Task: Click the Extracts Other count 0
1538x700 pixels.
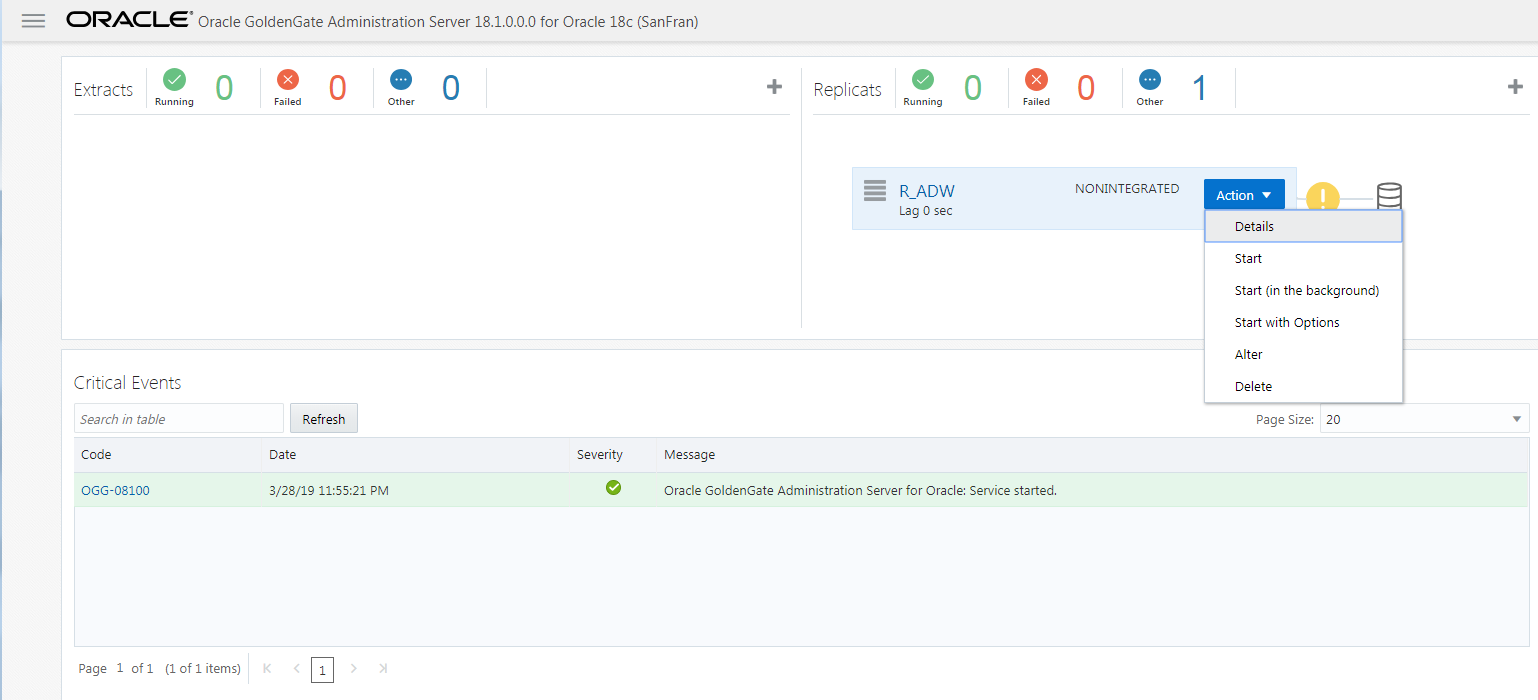Action: click(451, 88)
